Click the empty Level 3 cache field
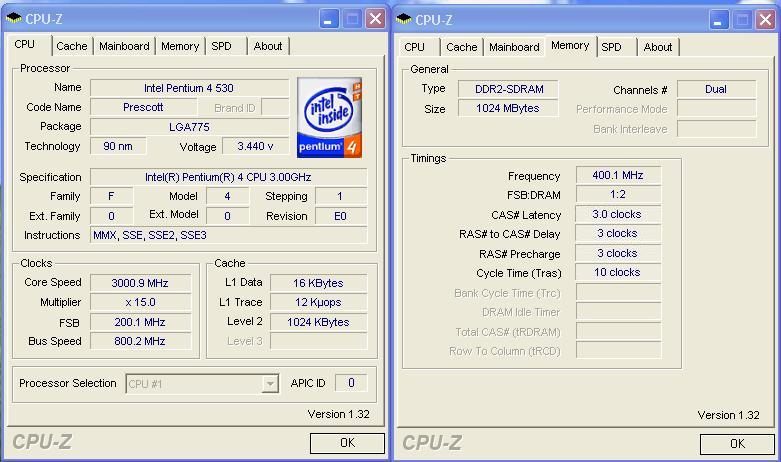Image resolution: width=781 pixels, height=462 pixels. tap(318, 341)
